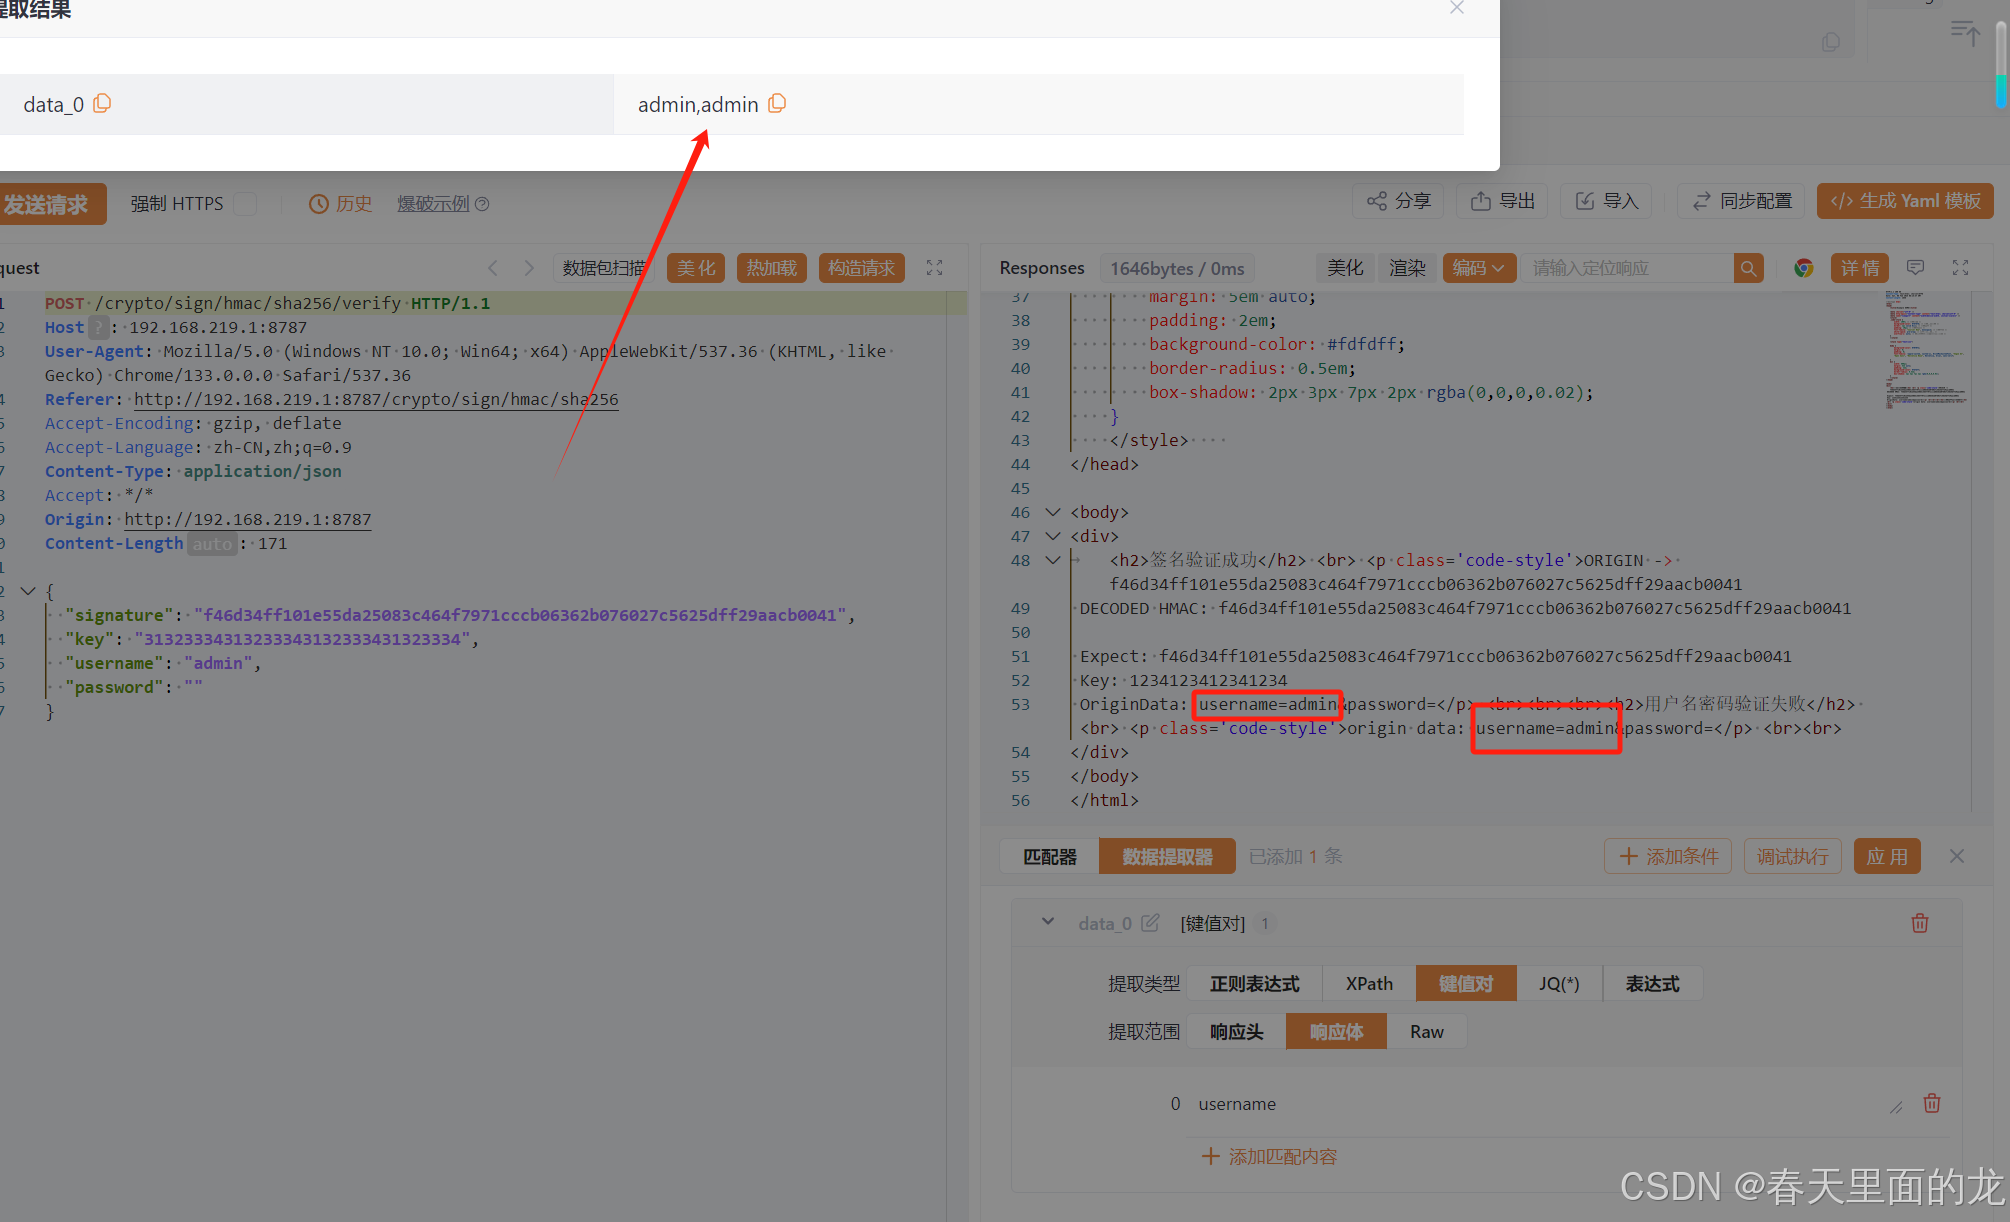2010x1222 pixels.
Task: Toggle the 强制 HTTPS checkbox
Action: (x=246, y=204)
